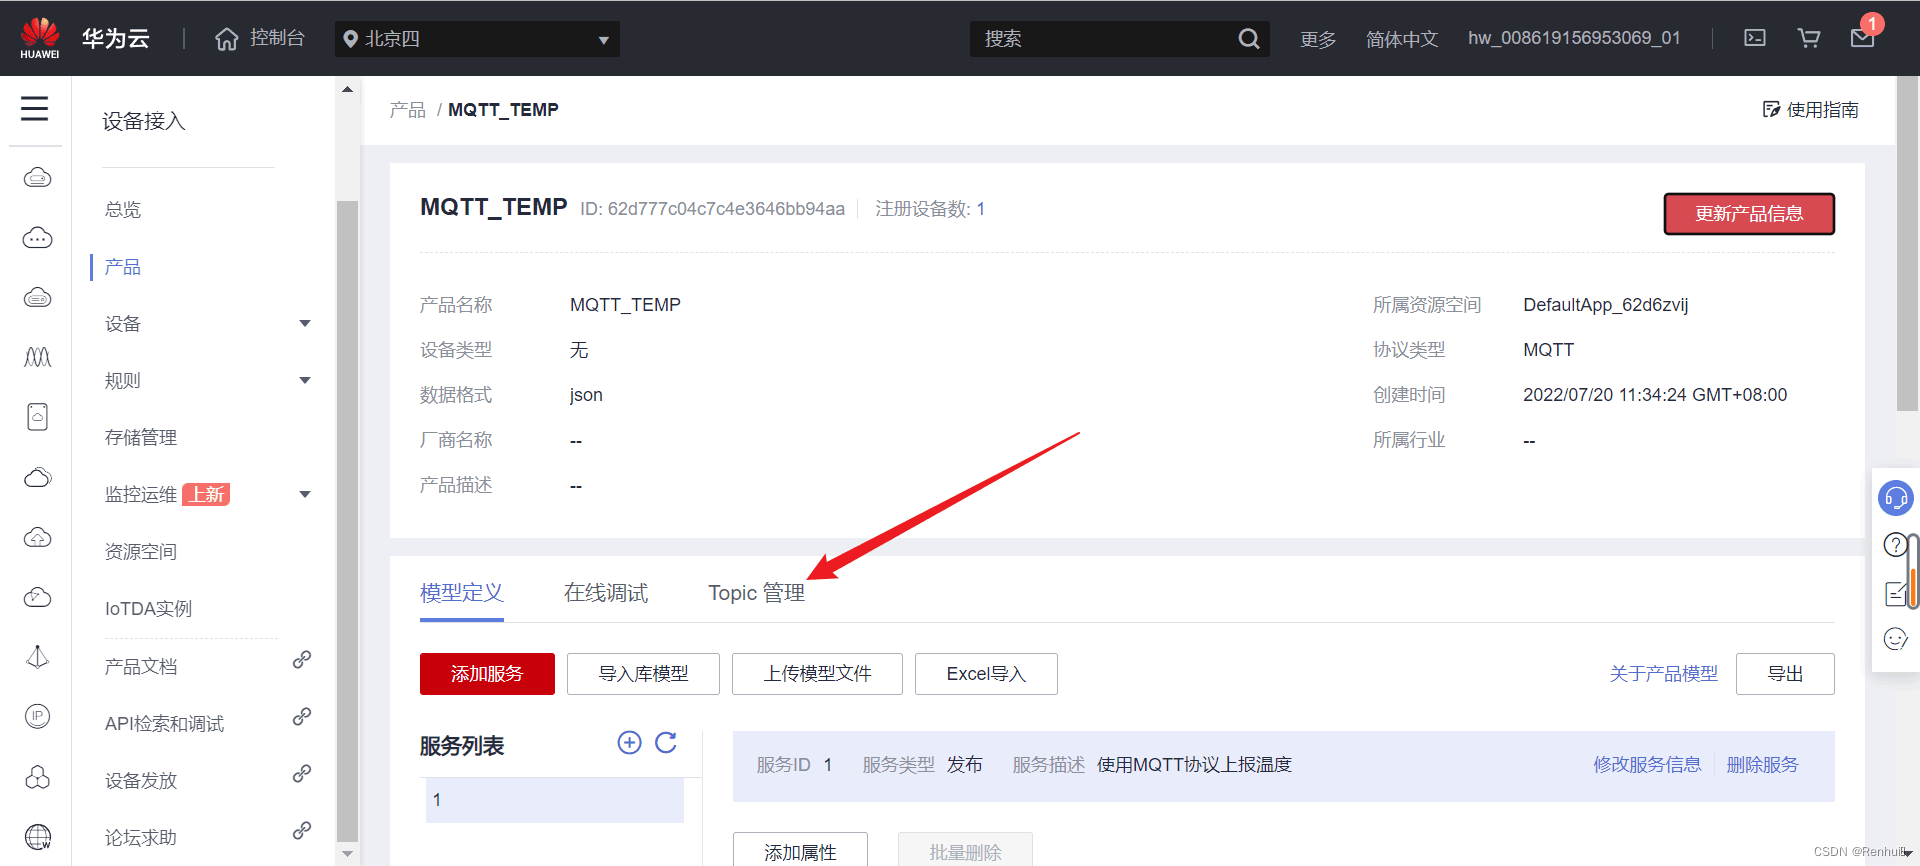Click the 产品 breadcrumb link
1920x866 pixels.
pos(408,109)
